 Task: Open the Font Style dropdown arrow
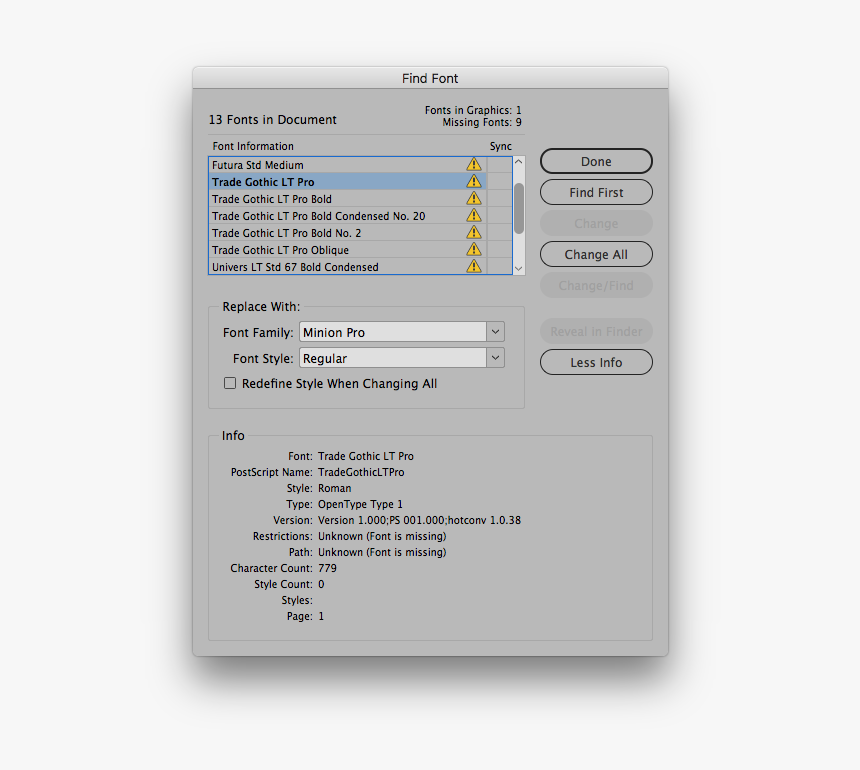[x=495, y=358]
